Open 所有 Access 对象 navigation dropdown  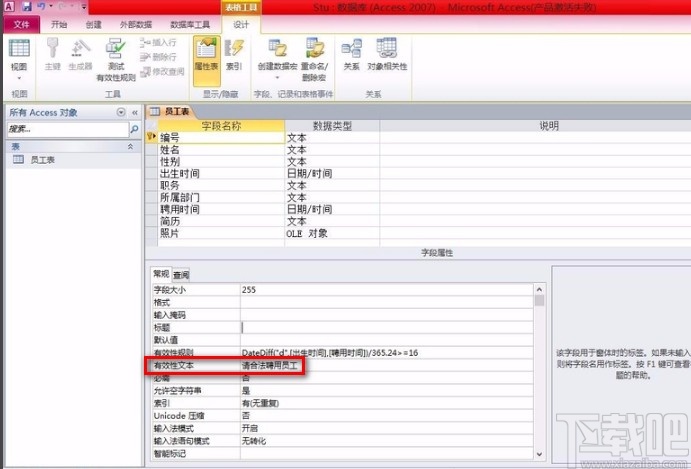[x=121, y=112]
